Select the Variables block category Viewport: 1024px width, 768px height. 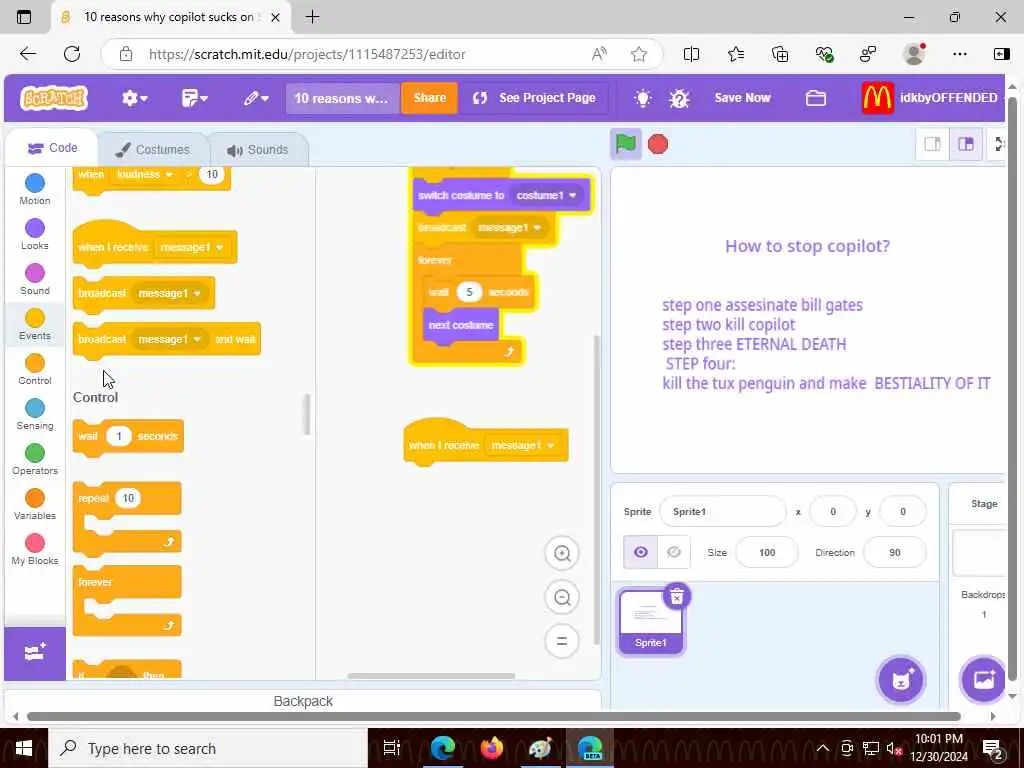coord(35,505)
